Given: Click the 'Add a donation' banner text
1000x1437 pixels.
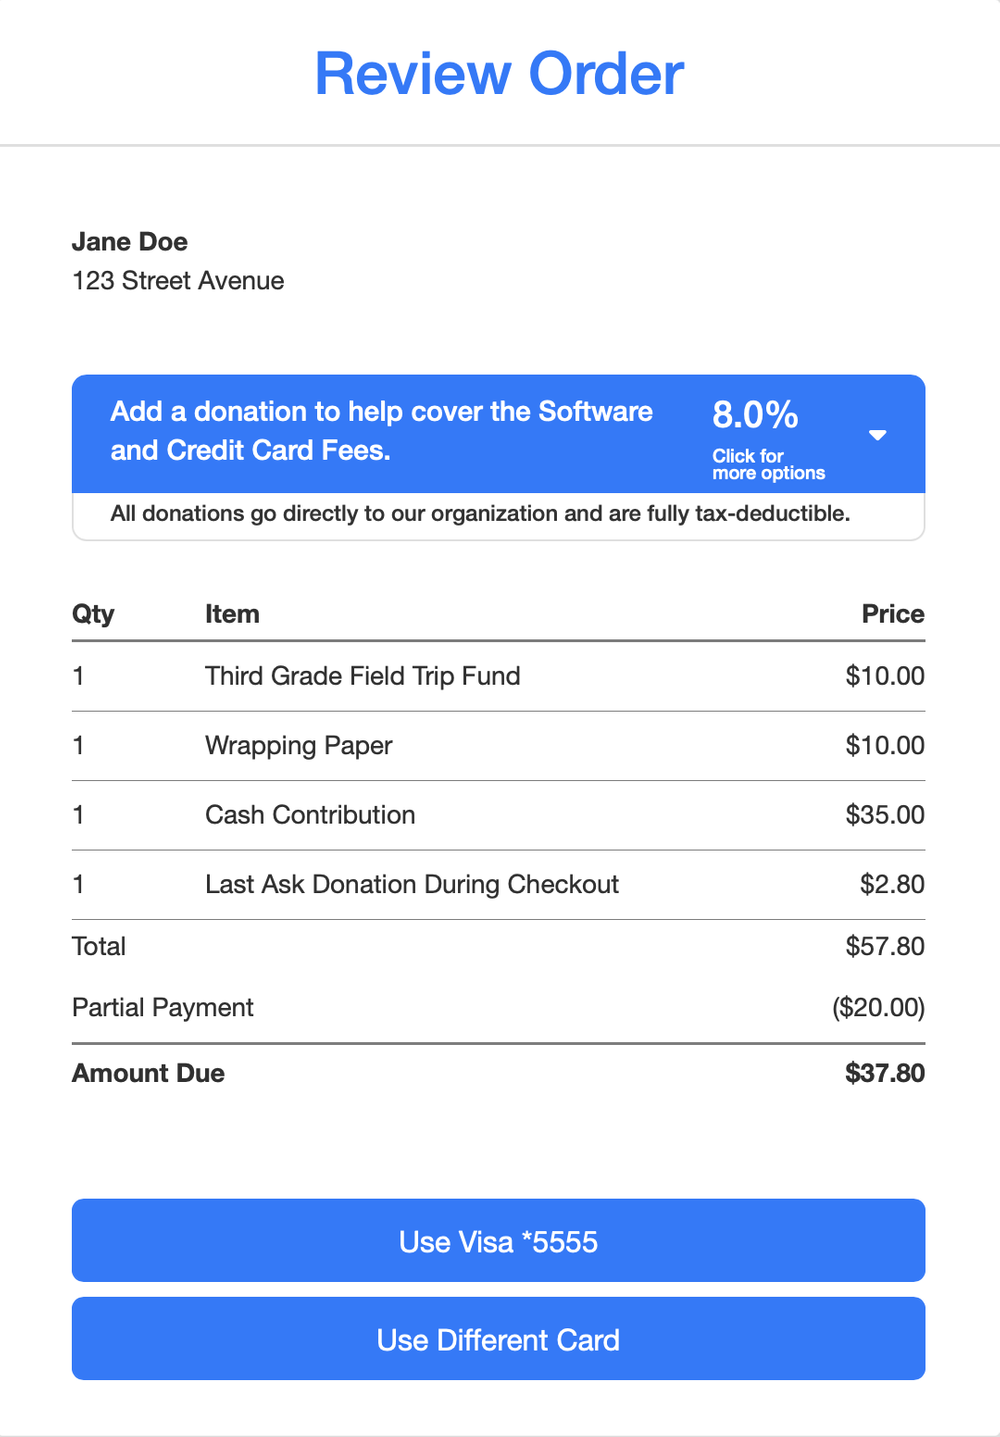Looking at the screenshot, I should coord(381,431).
